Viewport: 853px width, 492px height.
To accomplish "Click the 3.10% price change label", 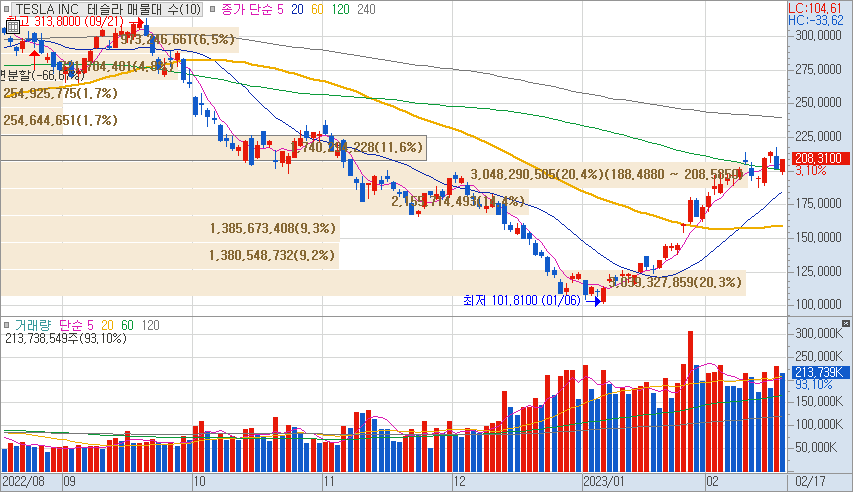I will pos(811,171).
